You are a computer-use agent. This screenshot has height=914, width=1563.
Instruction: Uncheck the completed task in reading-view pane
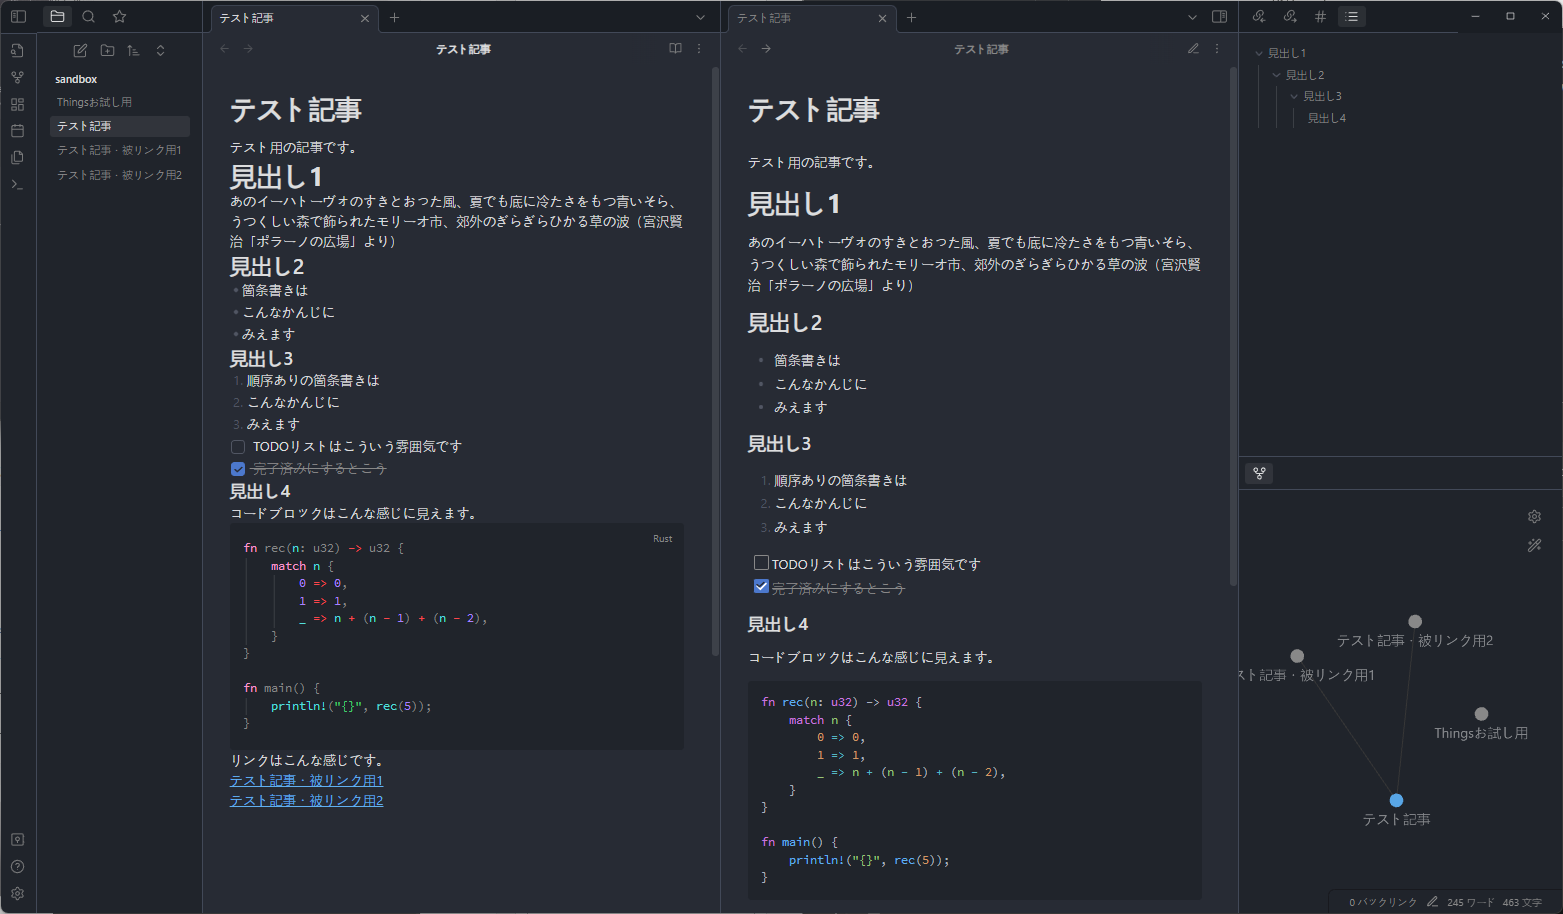[761, 587]
